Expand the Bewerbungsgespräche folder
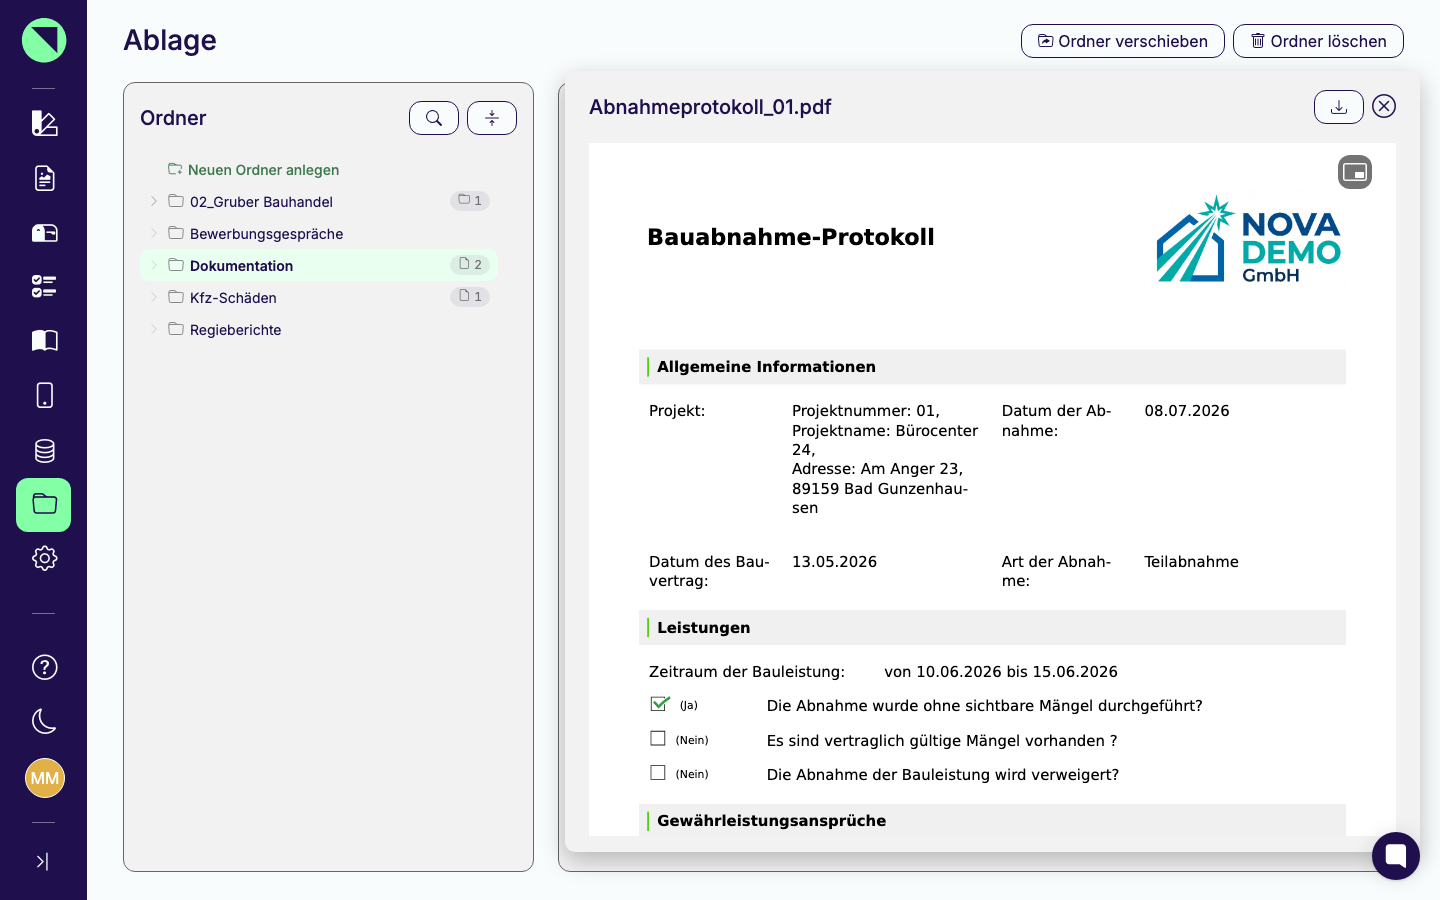This screenshot has height=900, width=1440. tap(154, 233)
